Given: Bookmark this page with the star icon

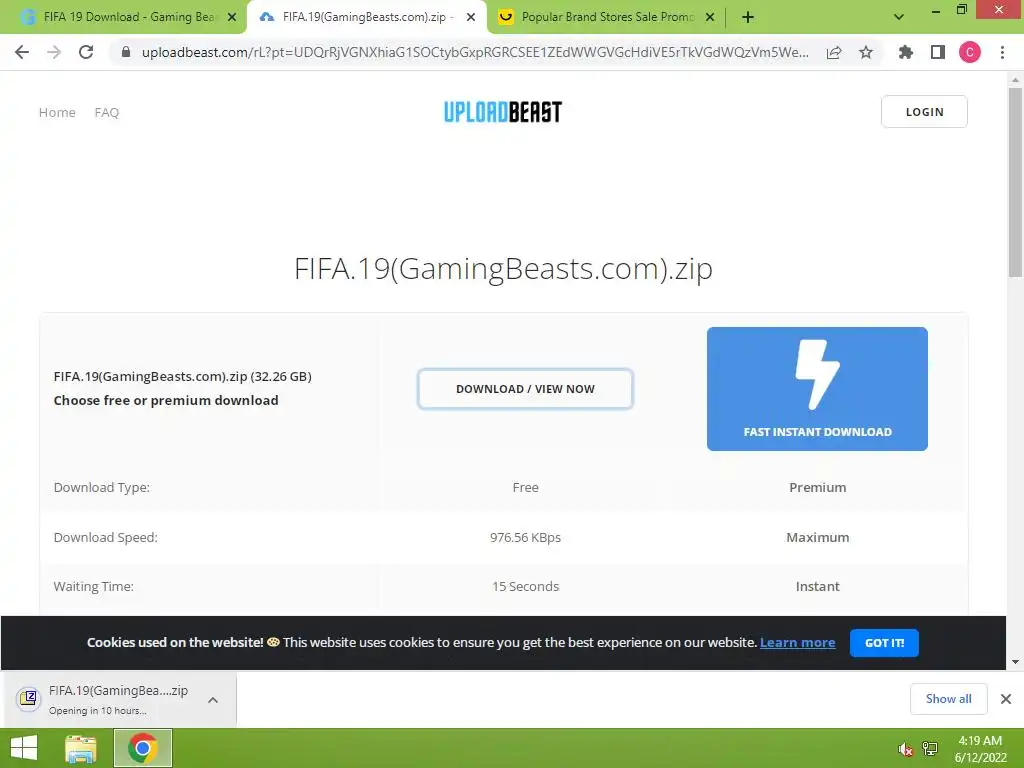Looking at the screenshot, I should [866, 52].
